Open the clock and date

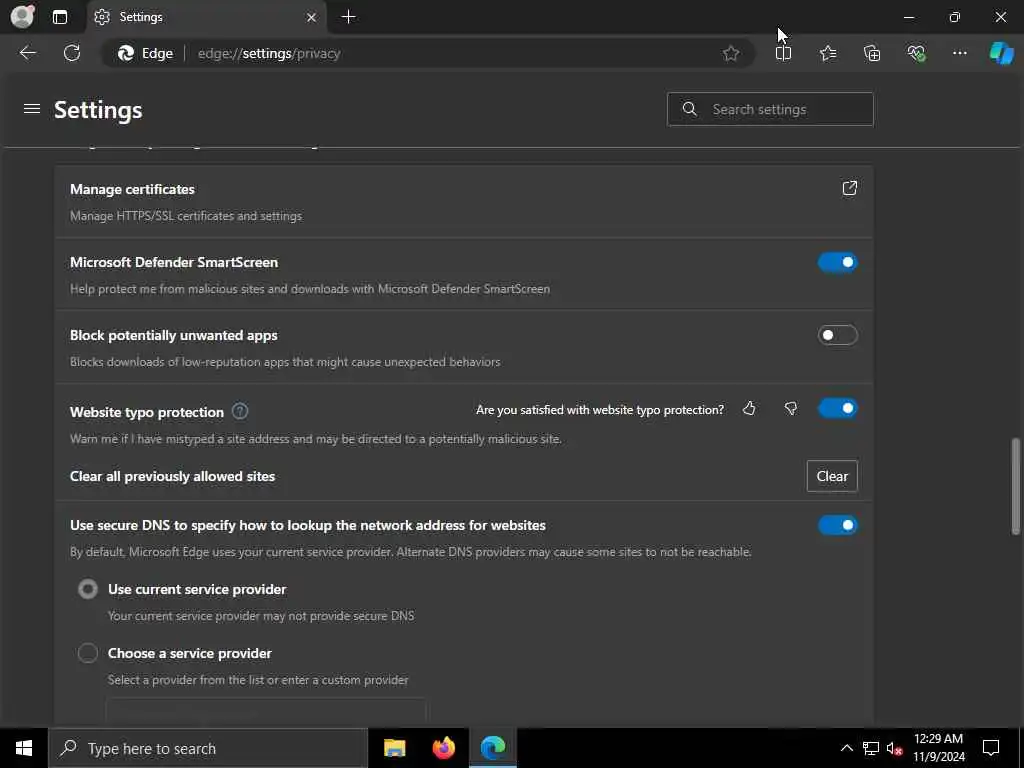click(x=938, y=748)
